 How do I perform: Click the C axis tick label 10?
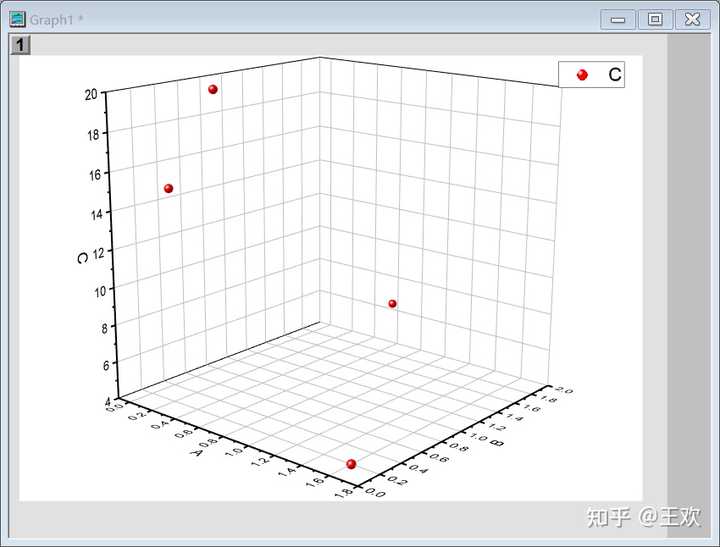point(100,291)
